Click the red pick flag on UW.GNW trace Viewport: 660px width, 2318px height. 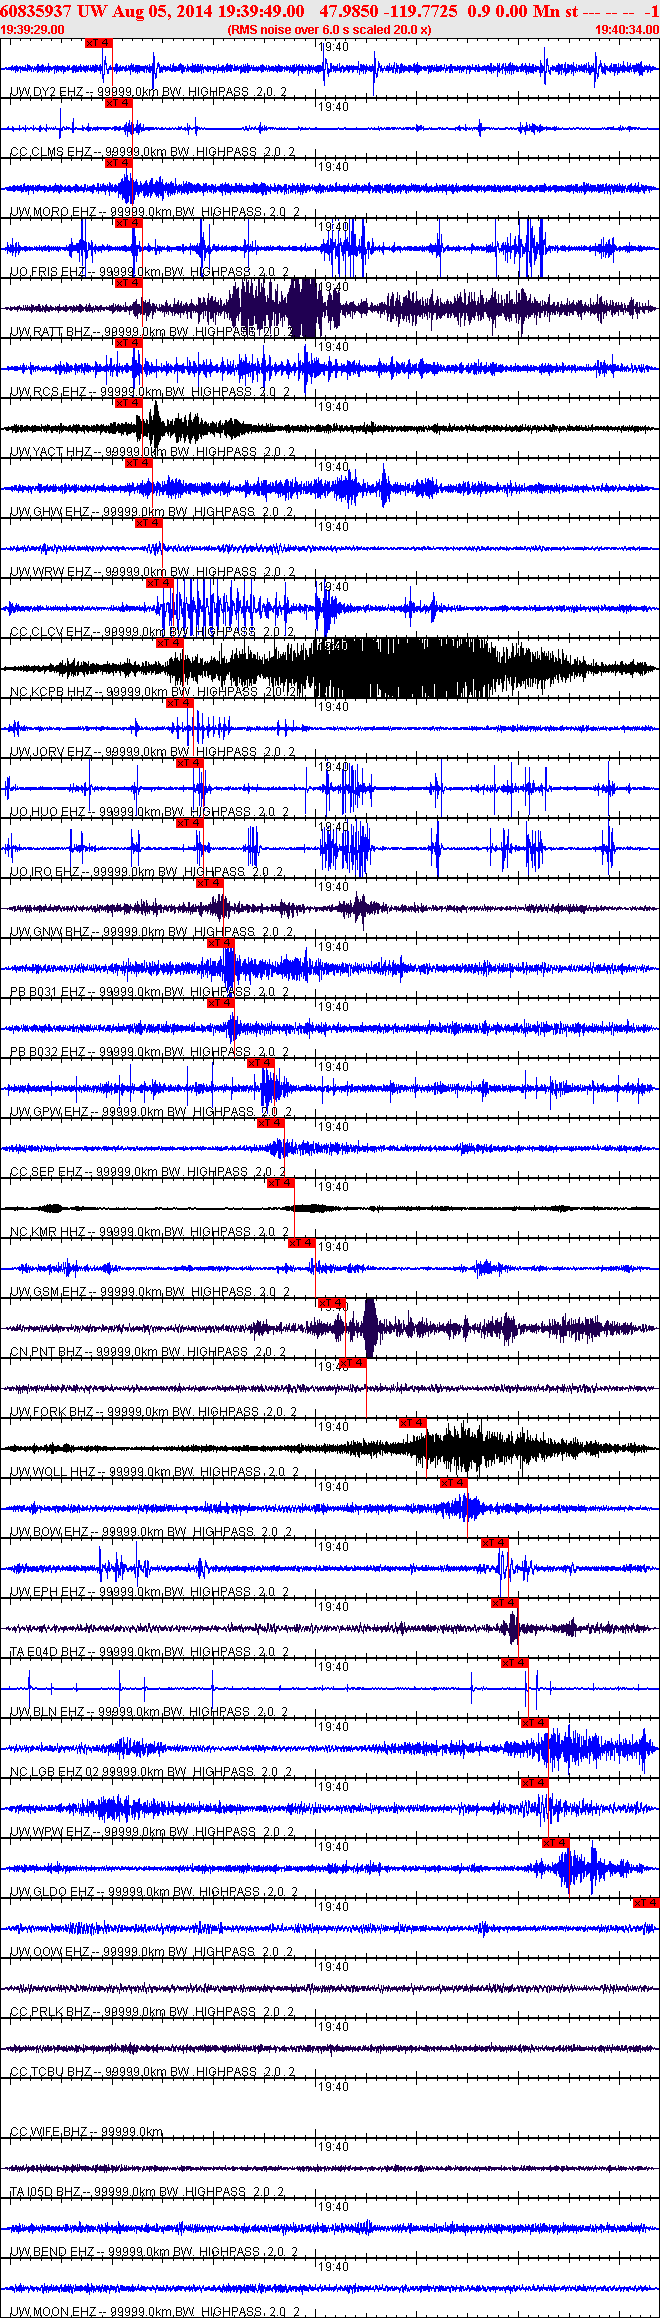[210, 883]
